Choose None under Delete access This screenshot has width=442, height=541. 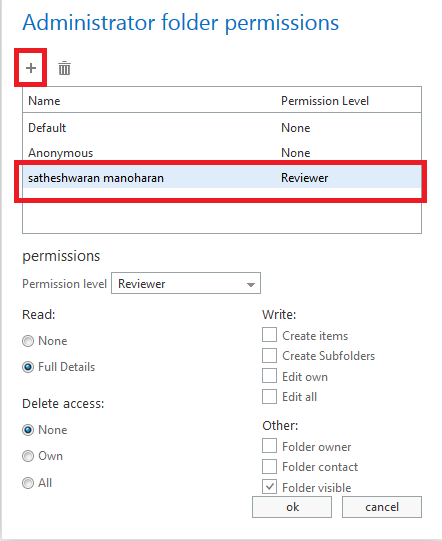[28, 430]
